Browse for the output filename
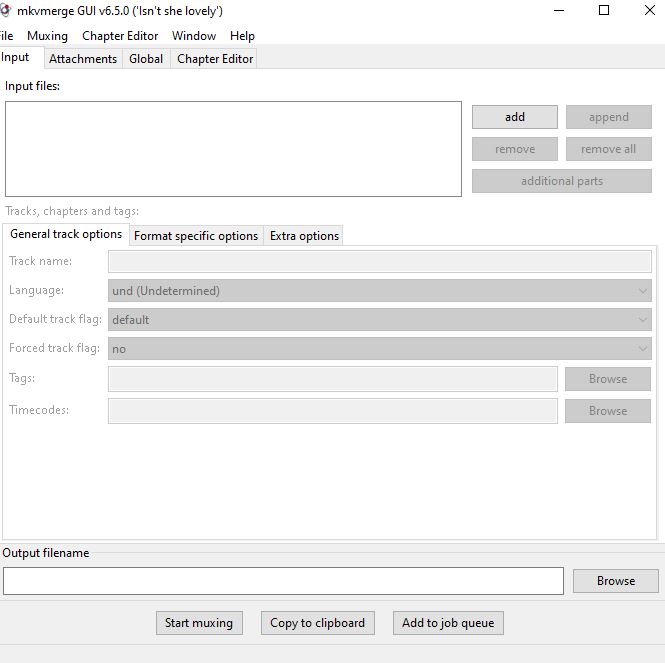This screenshot has height=663, width=665. [616, 581]
